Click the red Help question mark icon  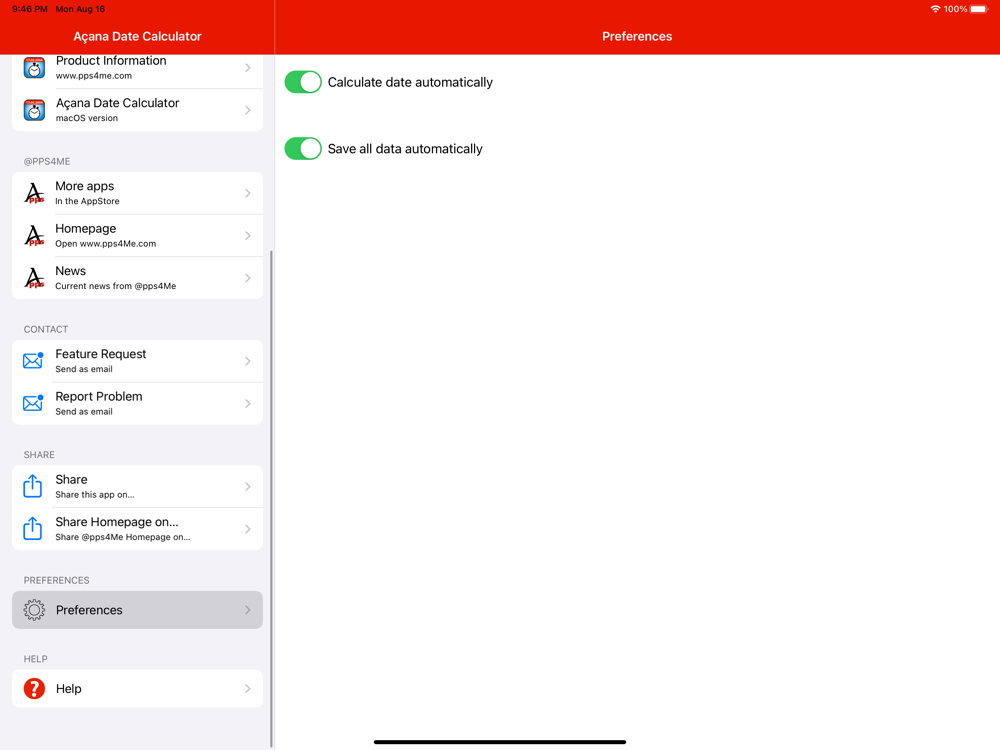34,689
